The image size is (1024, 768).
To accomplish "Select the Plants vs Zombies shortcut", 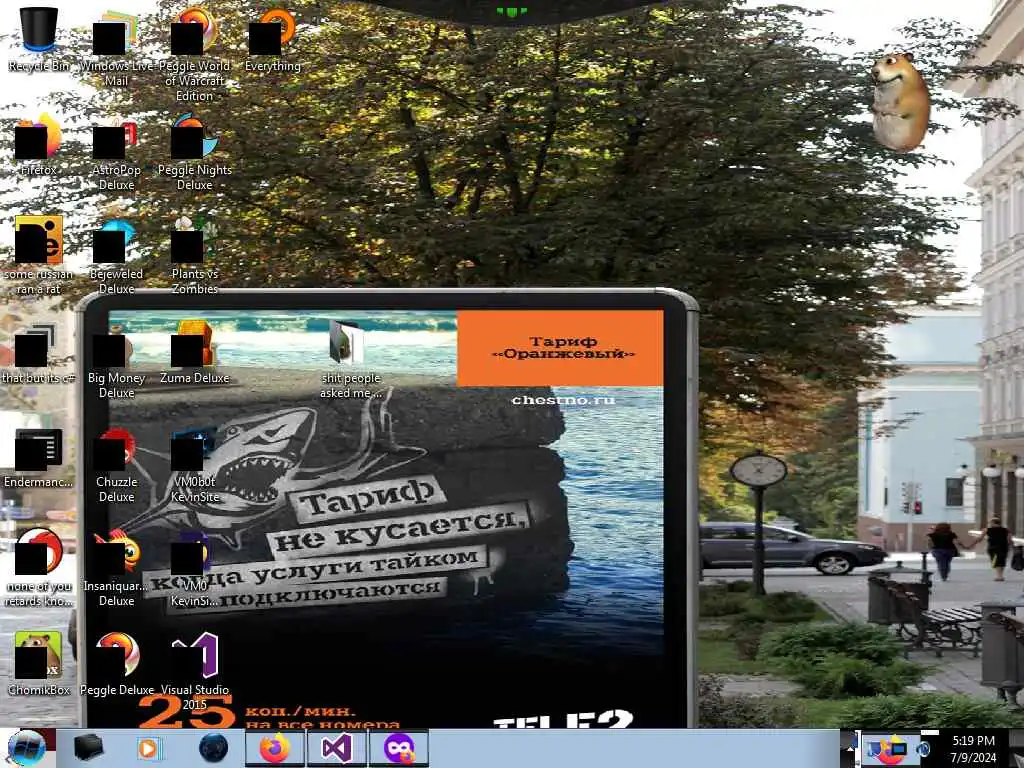I will click(194, 255).
